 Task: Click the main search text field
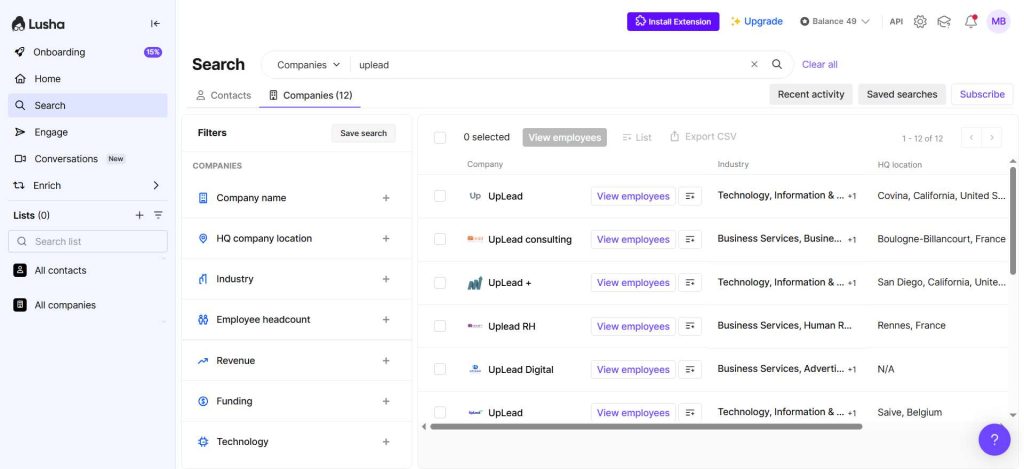coord(549,65)
